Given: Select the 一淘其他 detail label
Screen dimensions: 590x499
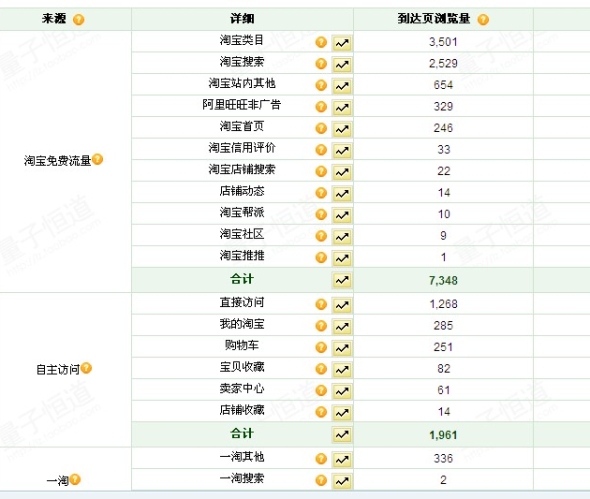Looking at the screenshot, I should pyautogui.click(x=242, y=456).
